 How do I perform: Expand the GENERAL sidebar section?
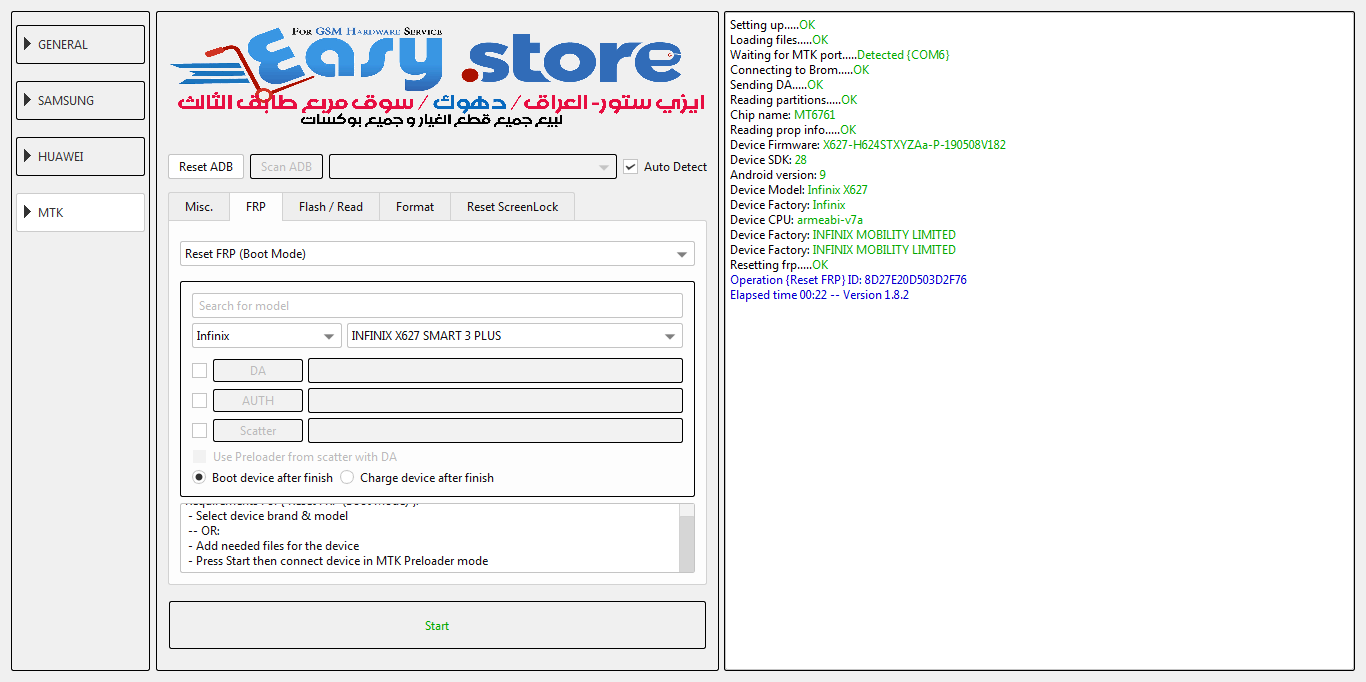tap(80, 45)
